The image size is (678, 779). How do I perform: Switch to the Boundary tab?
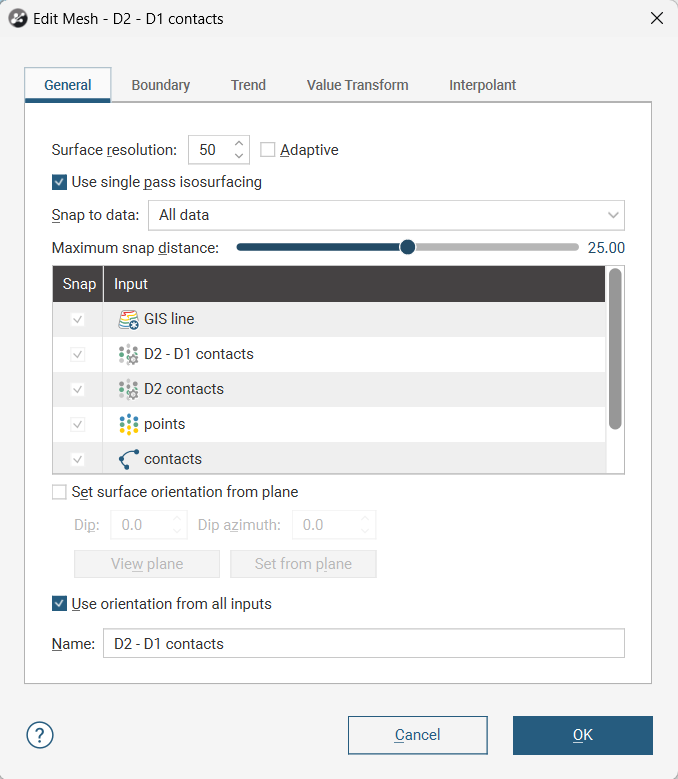tap(160, 85)
